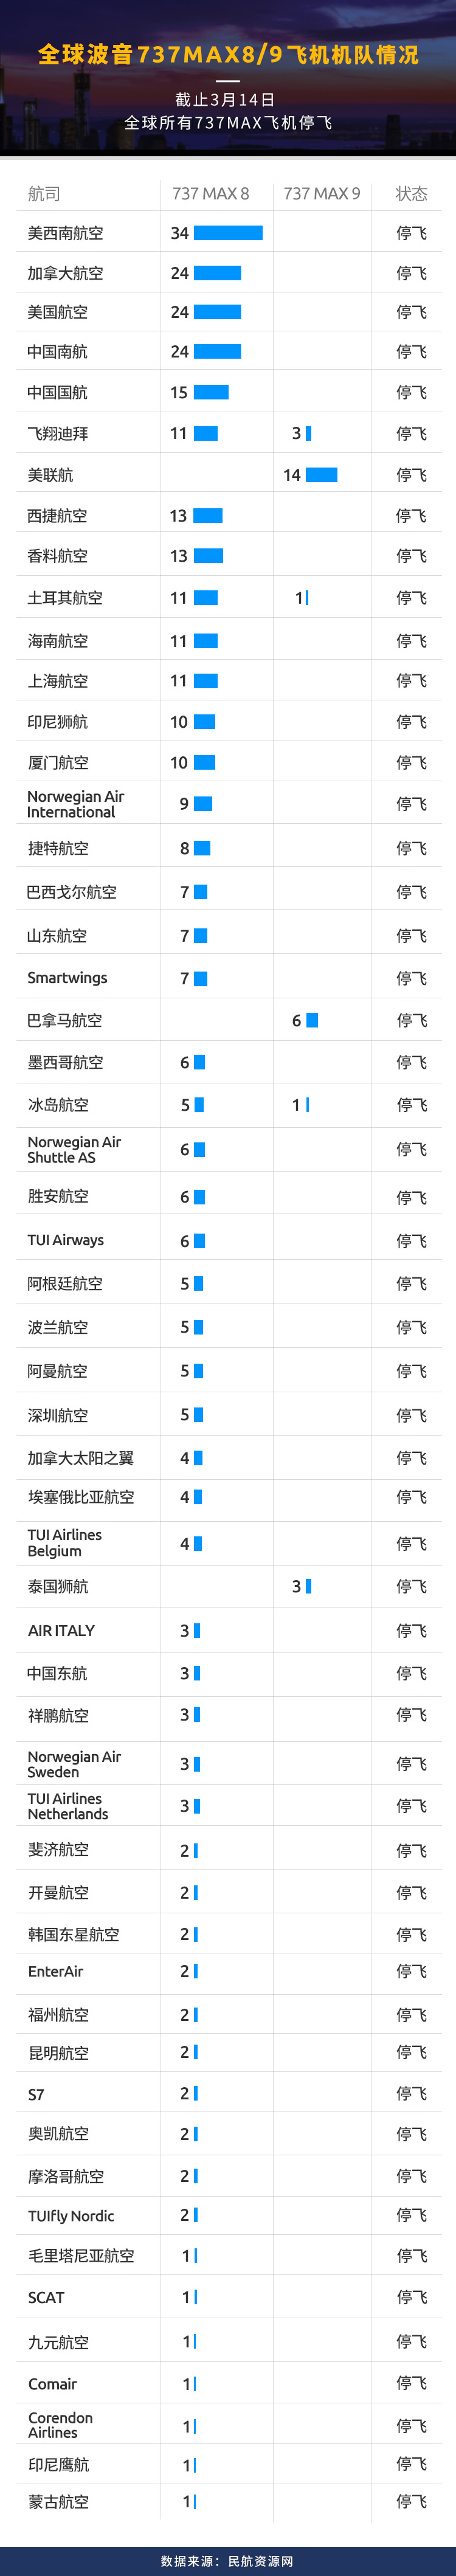Image resolution: width=456 pixels, height=2576 pixels.
Task: Click the 数据来源: 民航资源网 footer text
Action: coord(228,2553)
